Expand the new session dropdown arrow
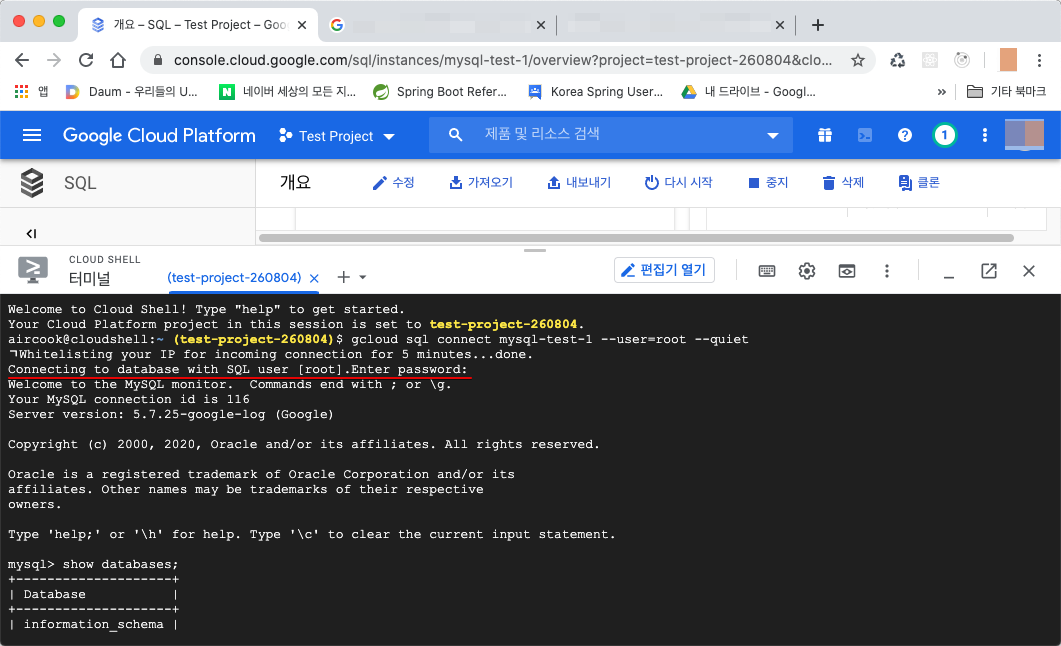Image resolution: width=1061 pixels, height=646 pixels. pos(363,277)
